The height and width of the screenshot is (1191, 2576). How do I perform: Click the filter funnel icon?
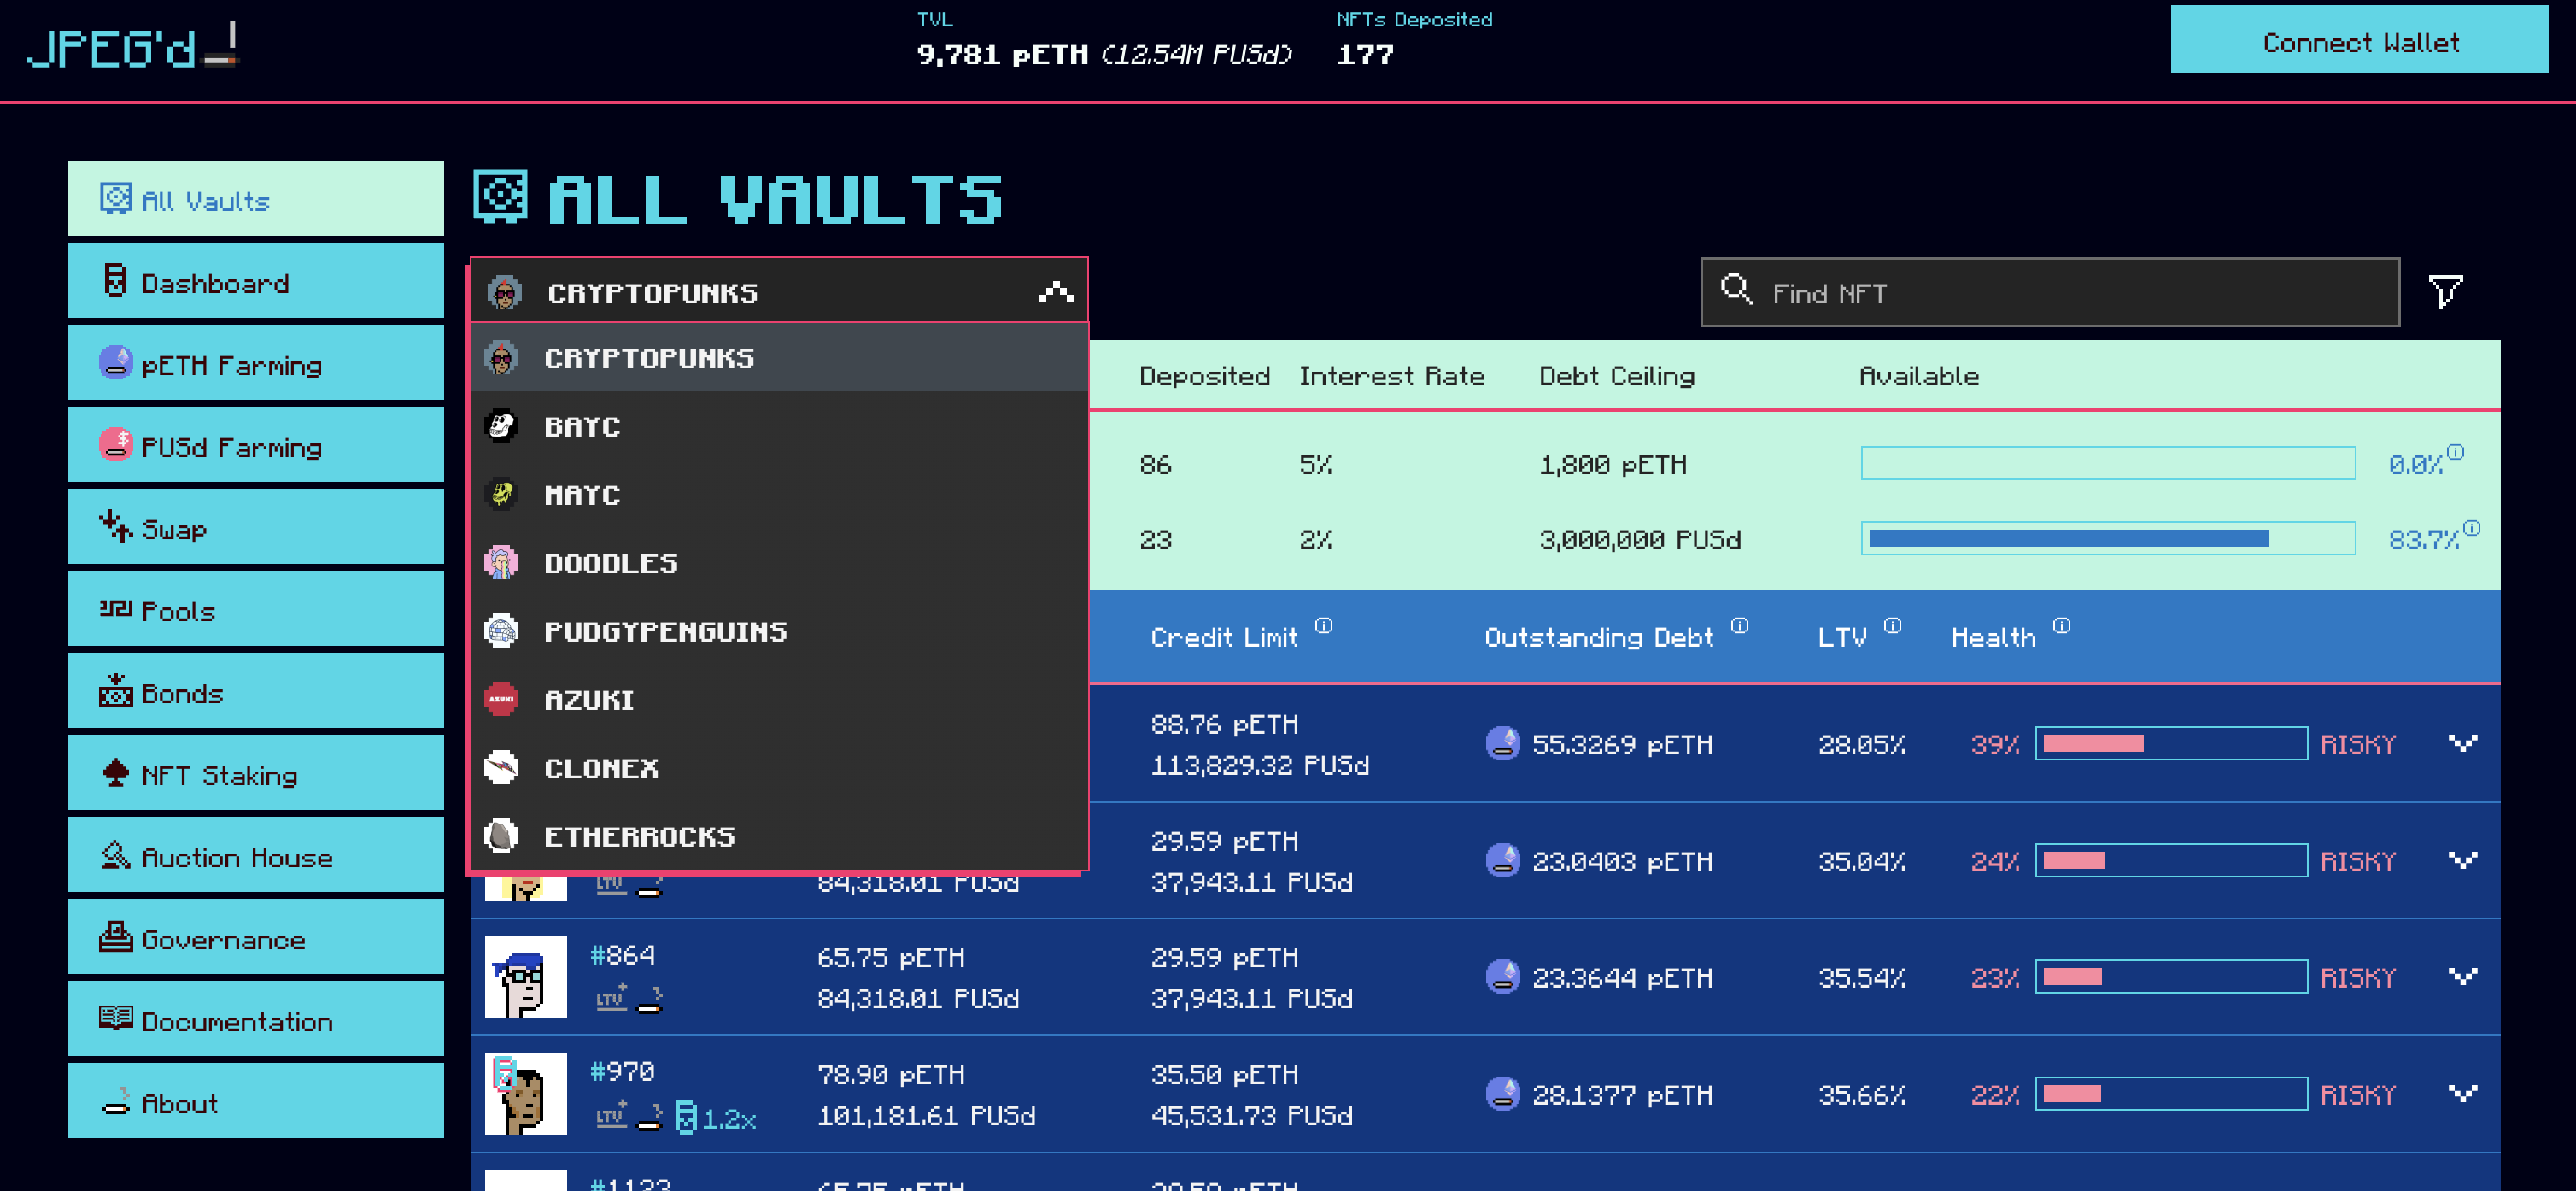click(2445, 292)
